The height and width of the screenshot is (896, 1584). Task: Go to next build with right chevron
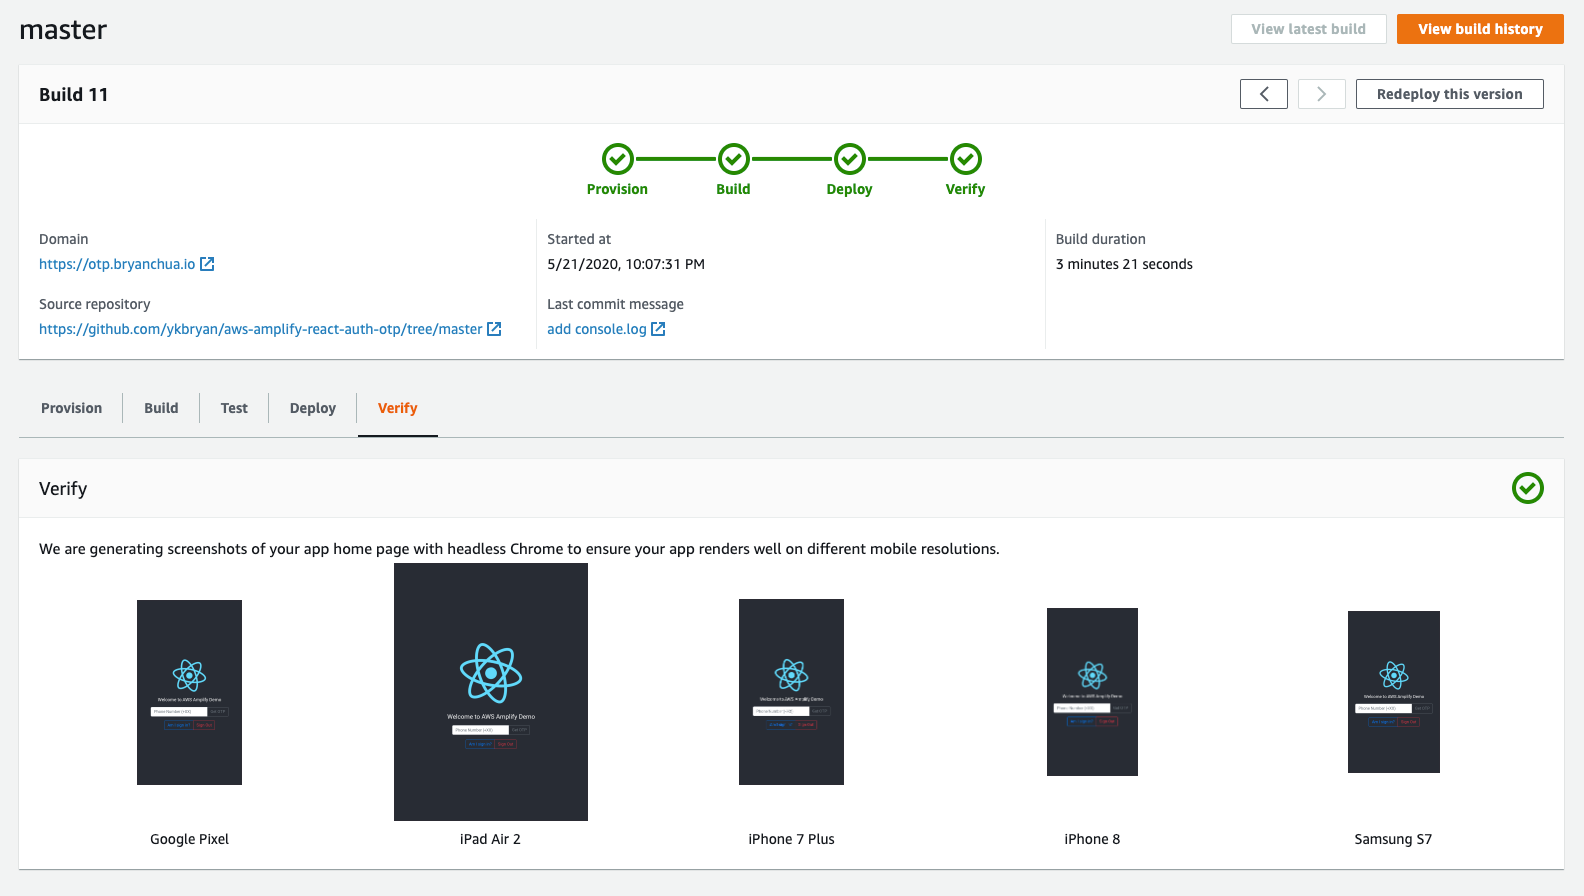click(1321, 94)
